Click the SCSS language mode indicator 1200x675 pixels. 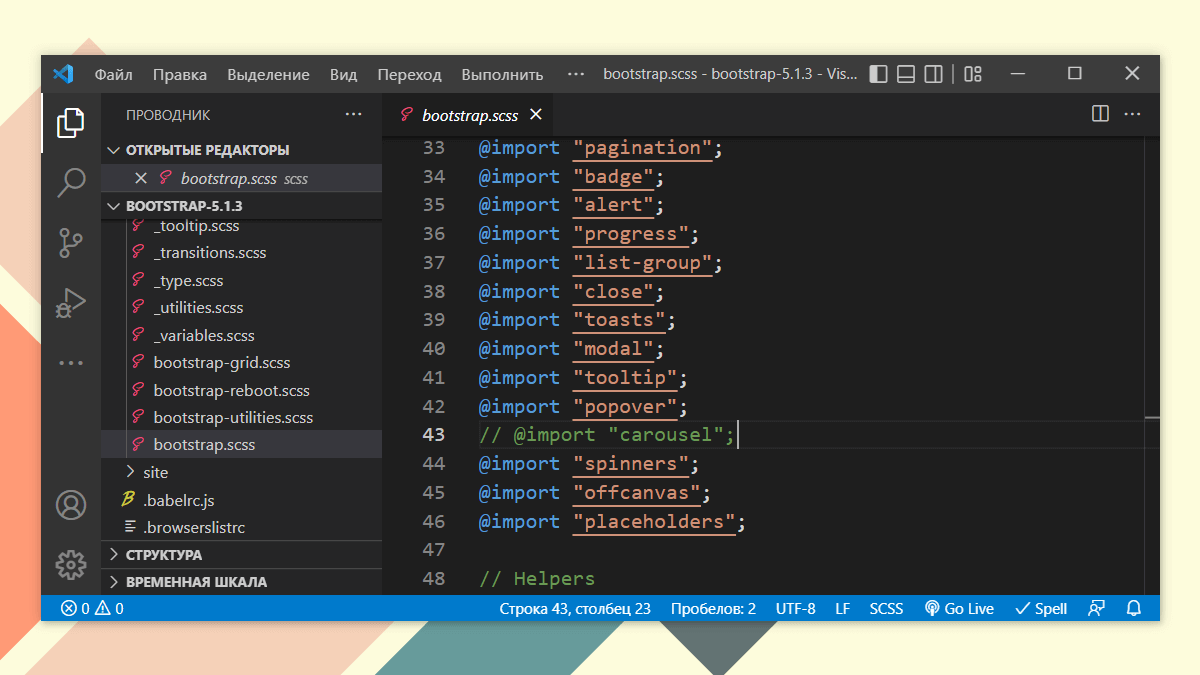[885, 608]
